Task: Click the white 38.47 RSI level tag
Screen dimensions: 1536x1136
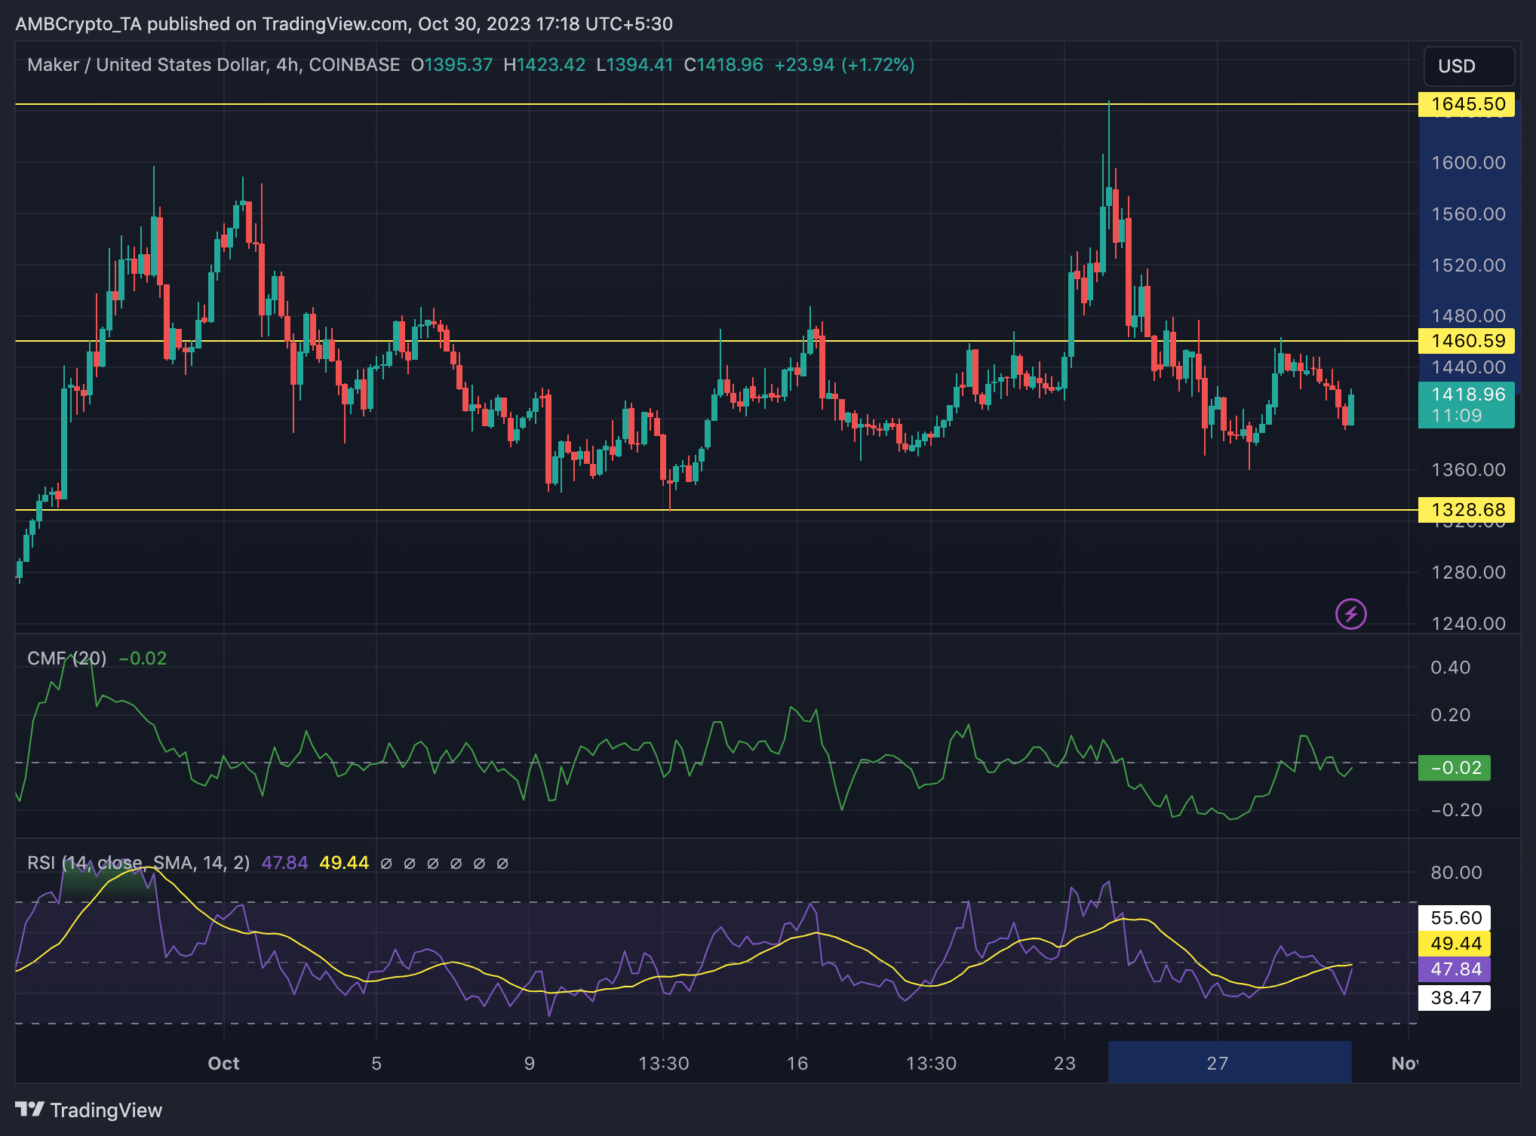Action: click(x=1455, y=998)
